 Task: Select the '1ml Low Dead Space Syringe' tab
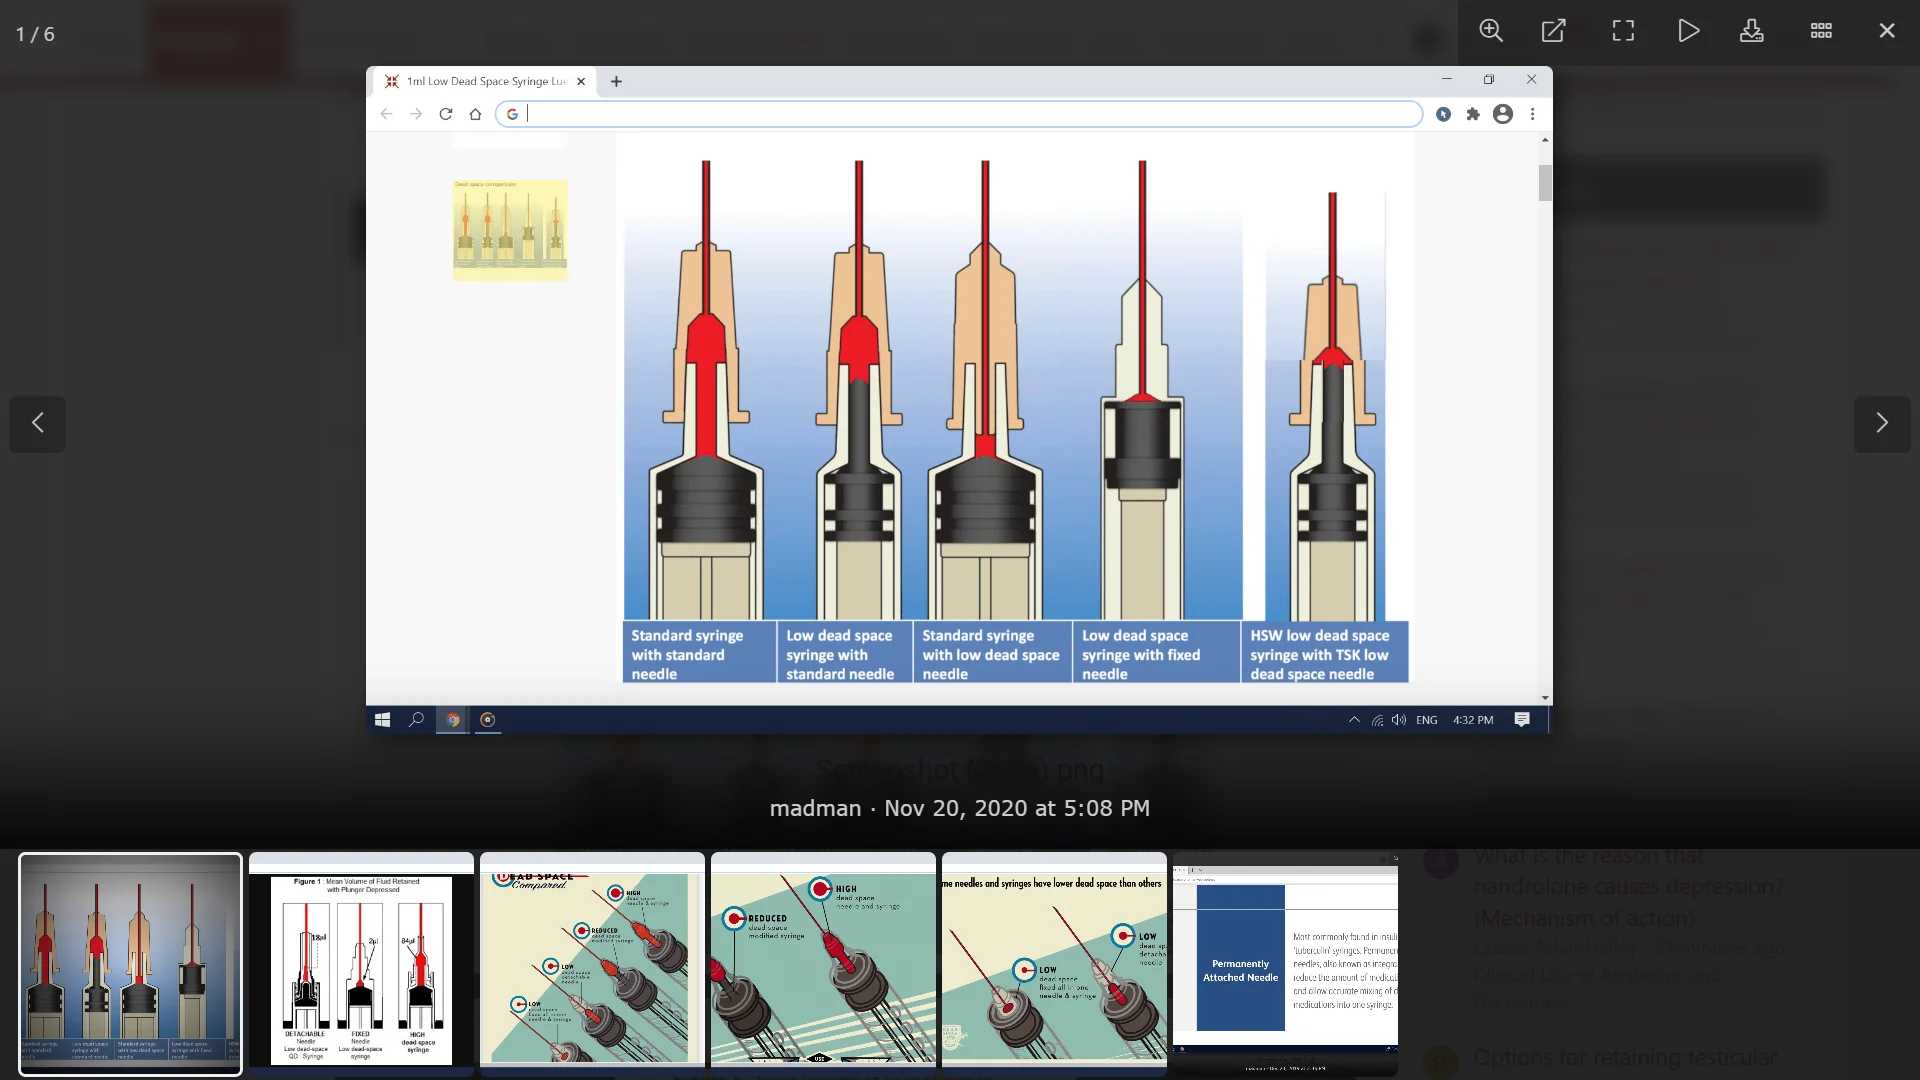481,80
